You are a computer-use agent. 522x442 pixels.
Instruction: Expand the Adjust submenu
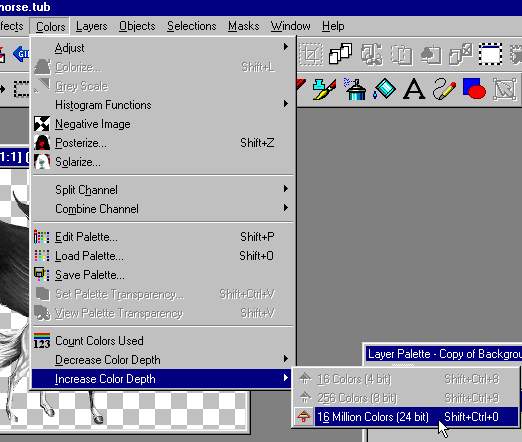point(162,48)
